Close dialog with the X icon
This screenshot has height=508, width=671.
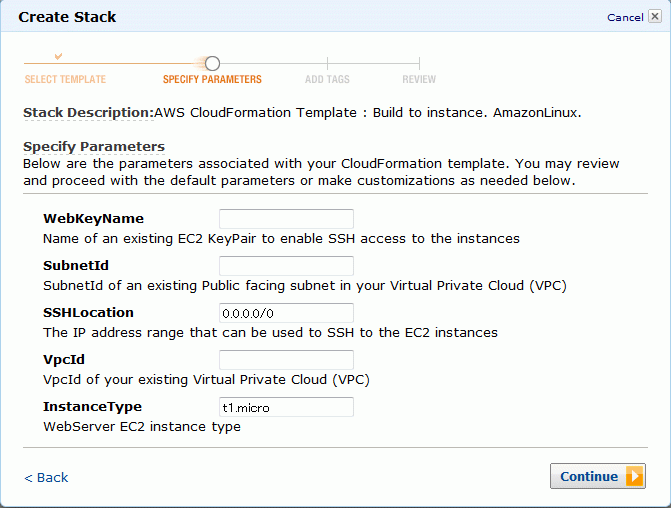coord(655,16)
